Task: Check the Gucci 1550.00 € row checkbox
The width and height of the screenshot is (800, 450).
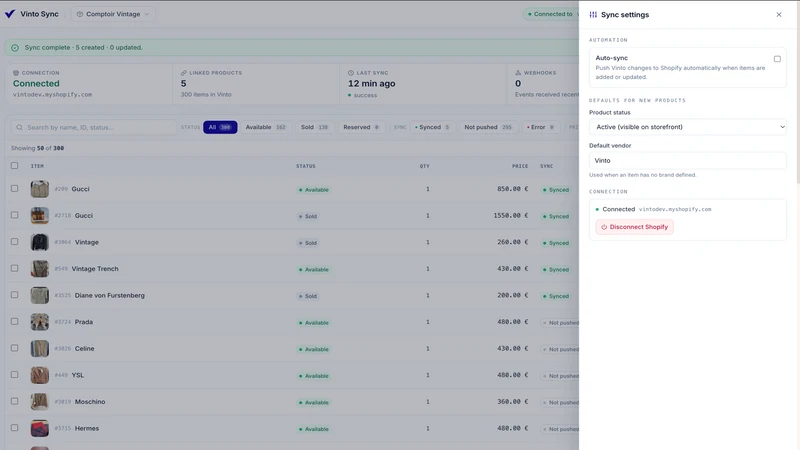Action: coord(14,215)
